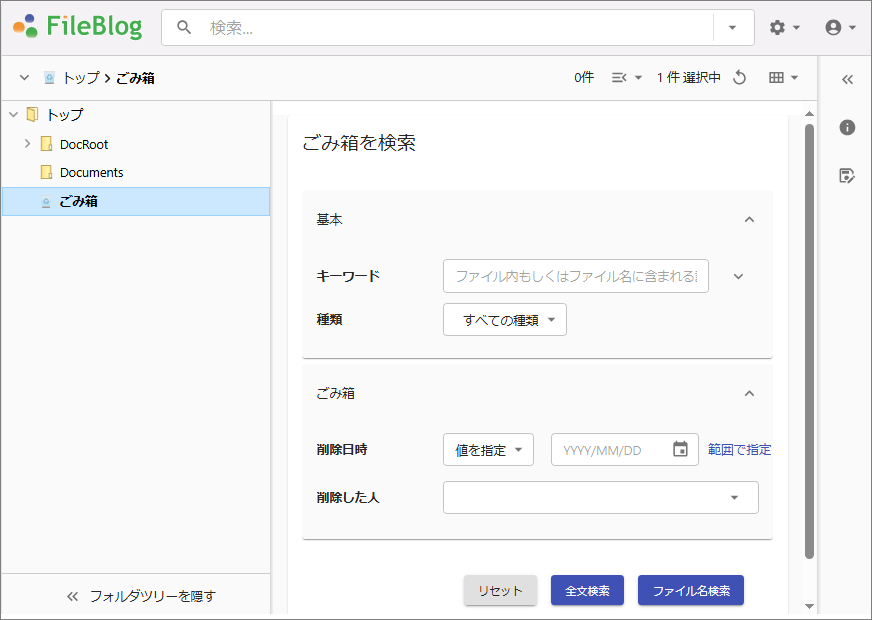Open the すべての種類 dropdown

coord(504,320)
